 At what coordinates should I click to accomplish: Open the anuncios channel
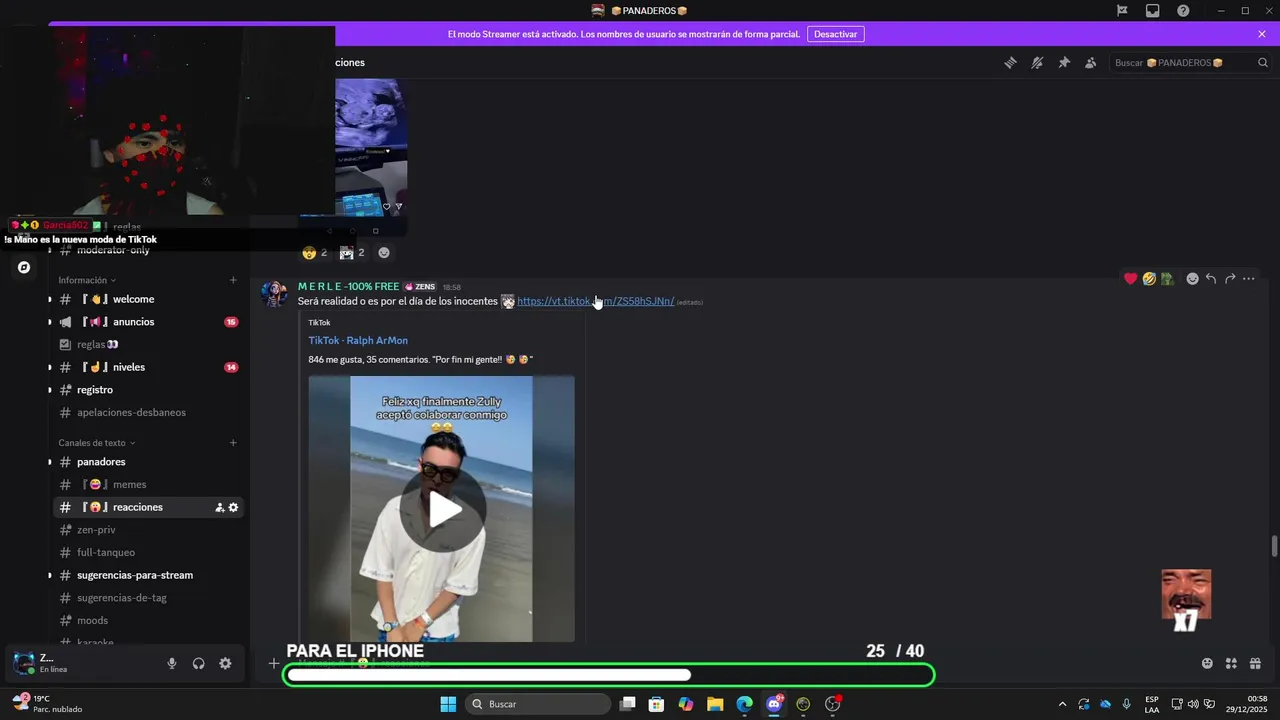[148, 322]
